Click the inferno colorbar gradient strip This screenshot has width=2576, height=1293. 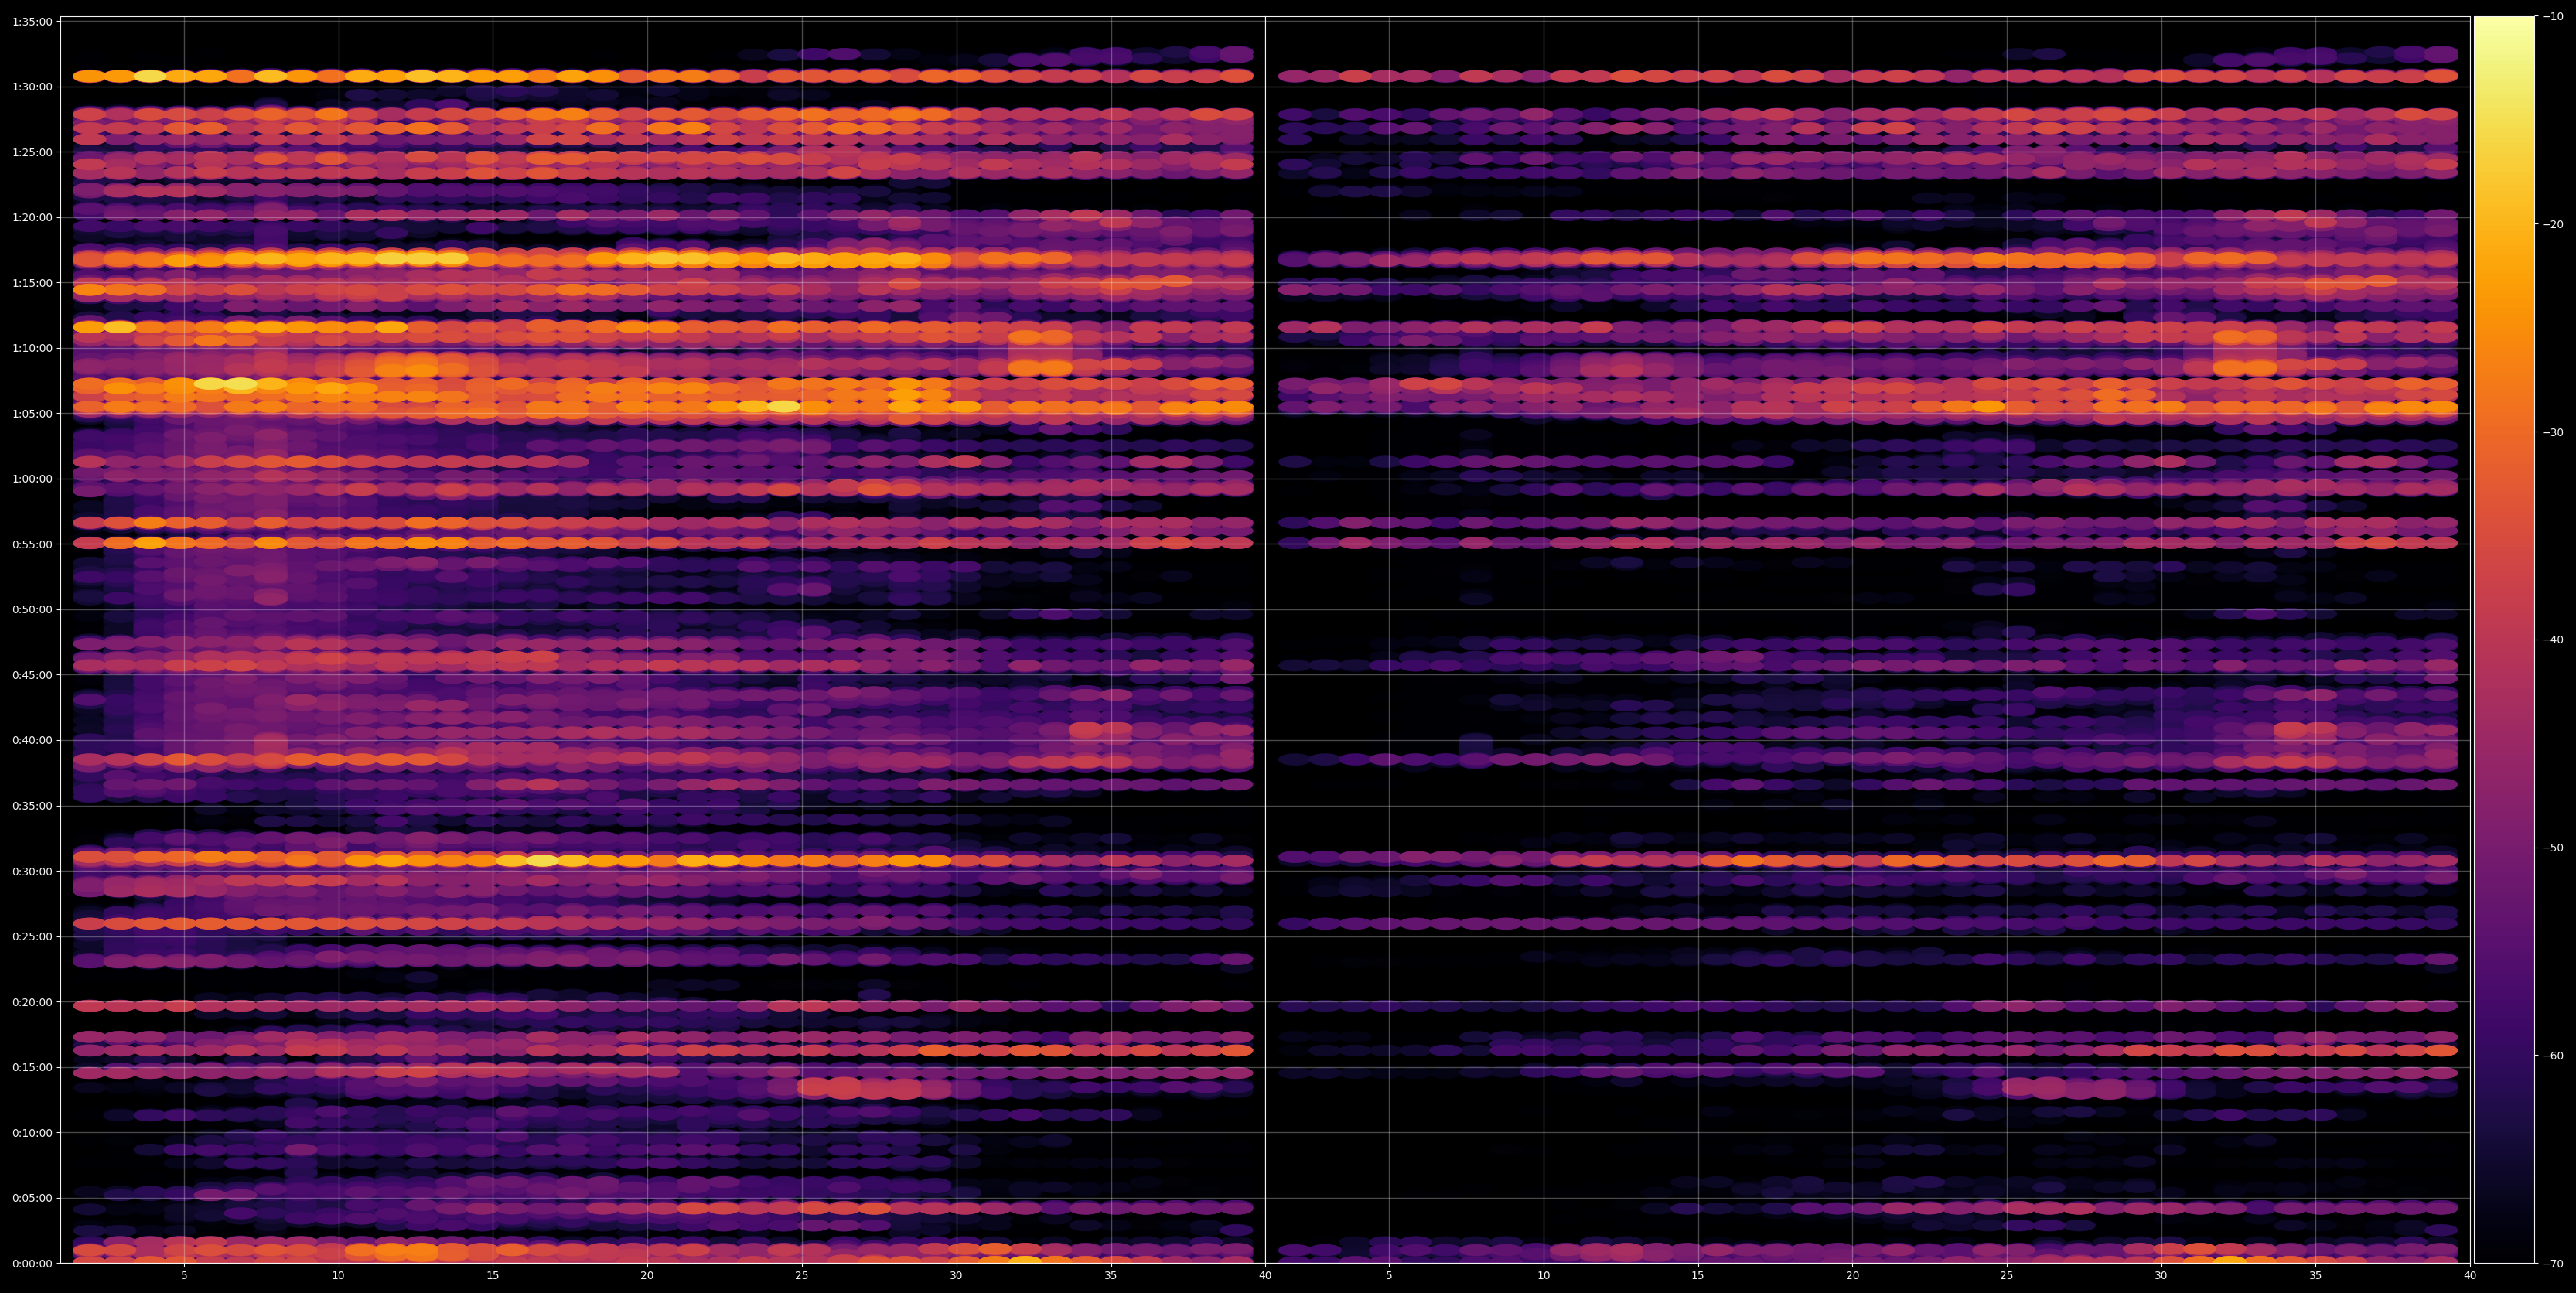(x=2504, y=640)
